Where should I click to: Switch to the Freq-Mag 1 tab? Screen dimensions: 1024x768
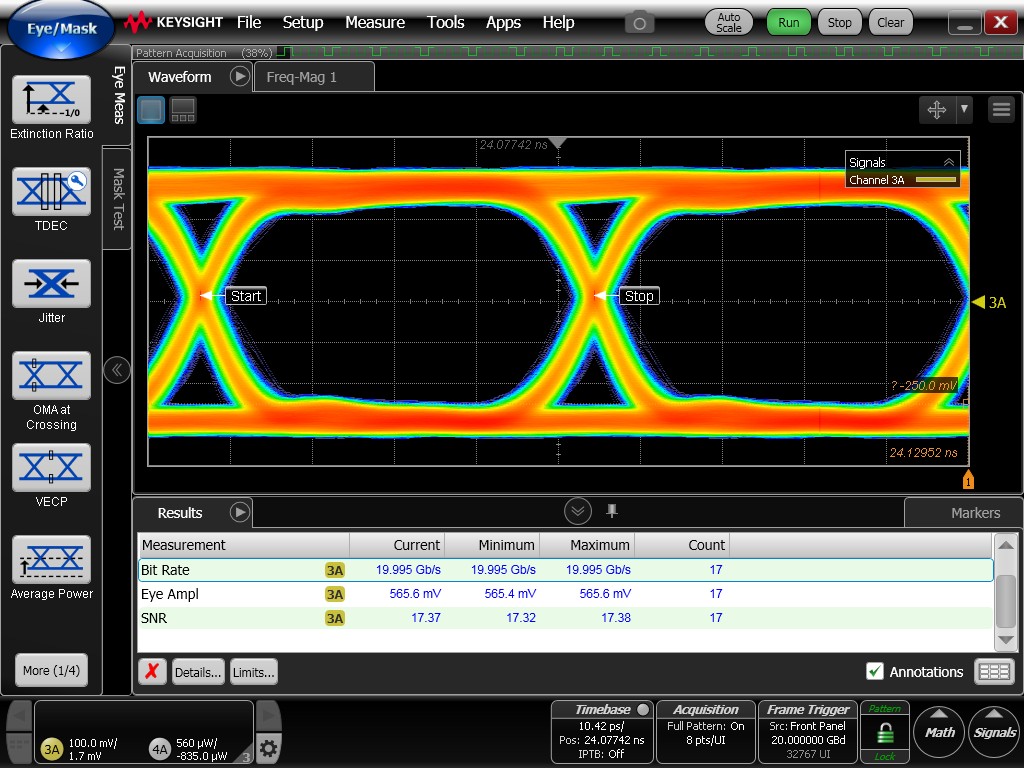tap(302, 77)
